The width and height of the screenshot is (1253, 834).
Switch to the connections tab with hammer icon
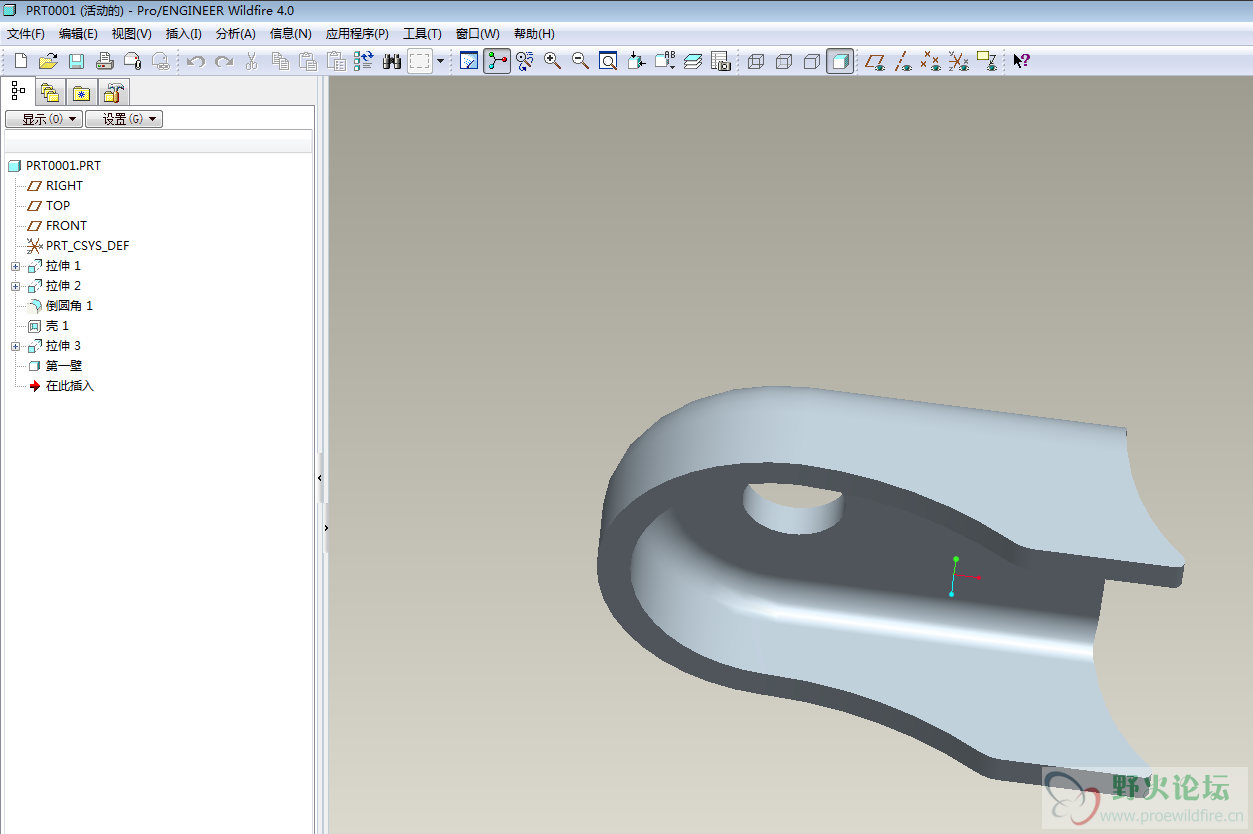click(114, 93)
